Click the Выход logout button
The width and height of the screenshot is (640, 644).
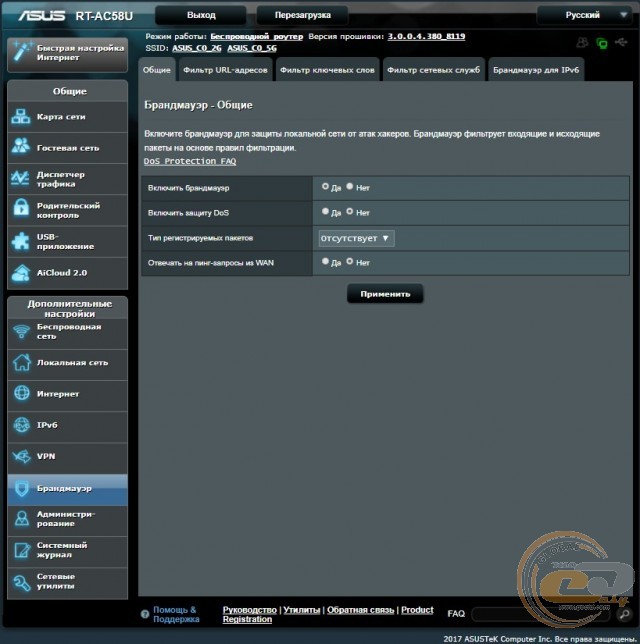[x=201, y=15]
